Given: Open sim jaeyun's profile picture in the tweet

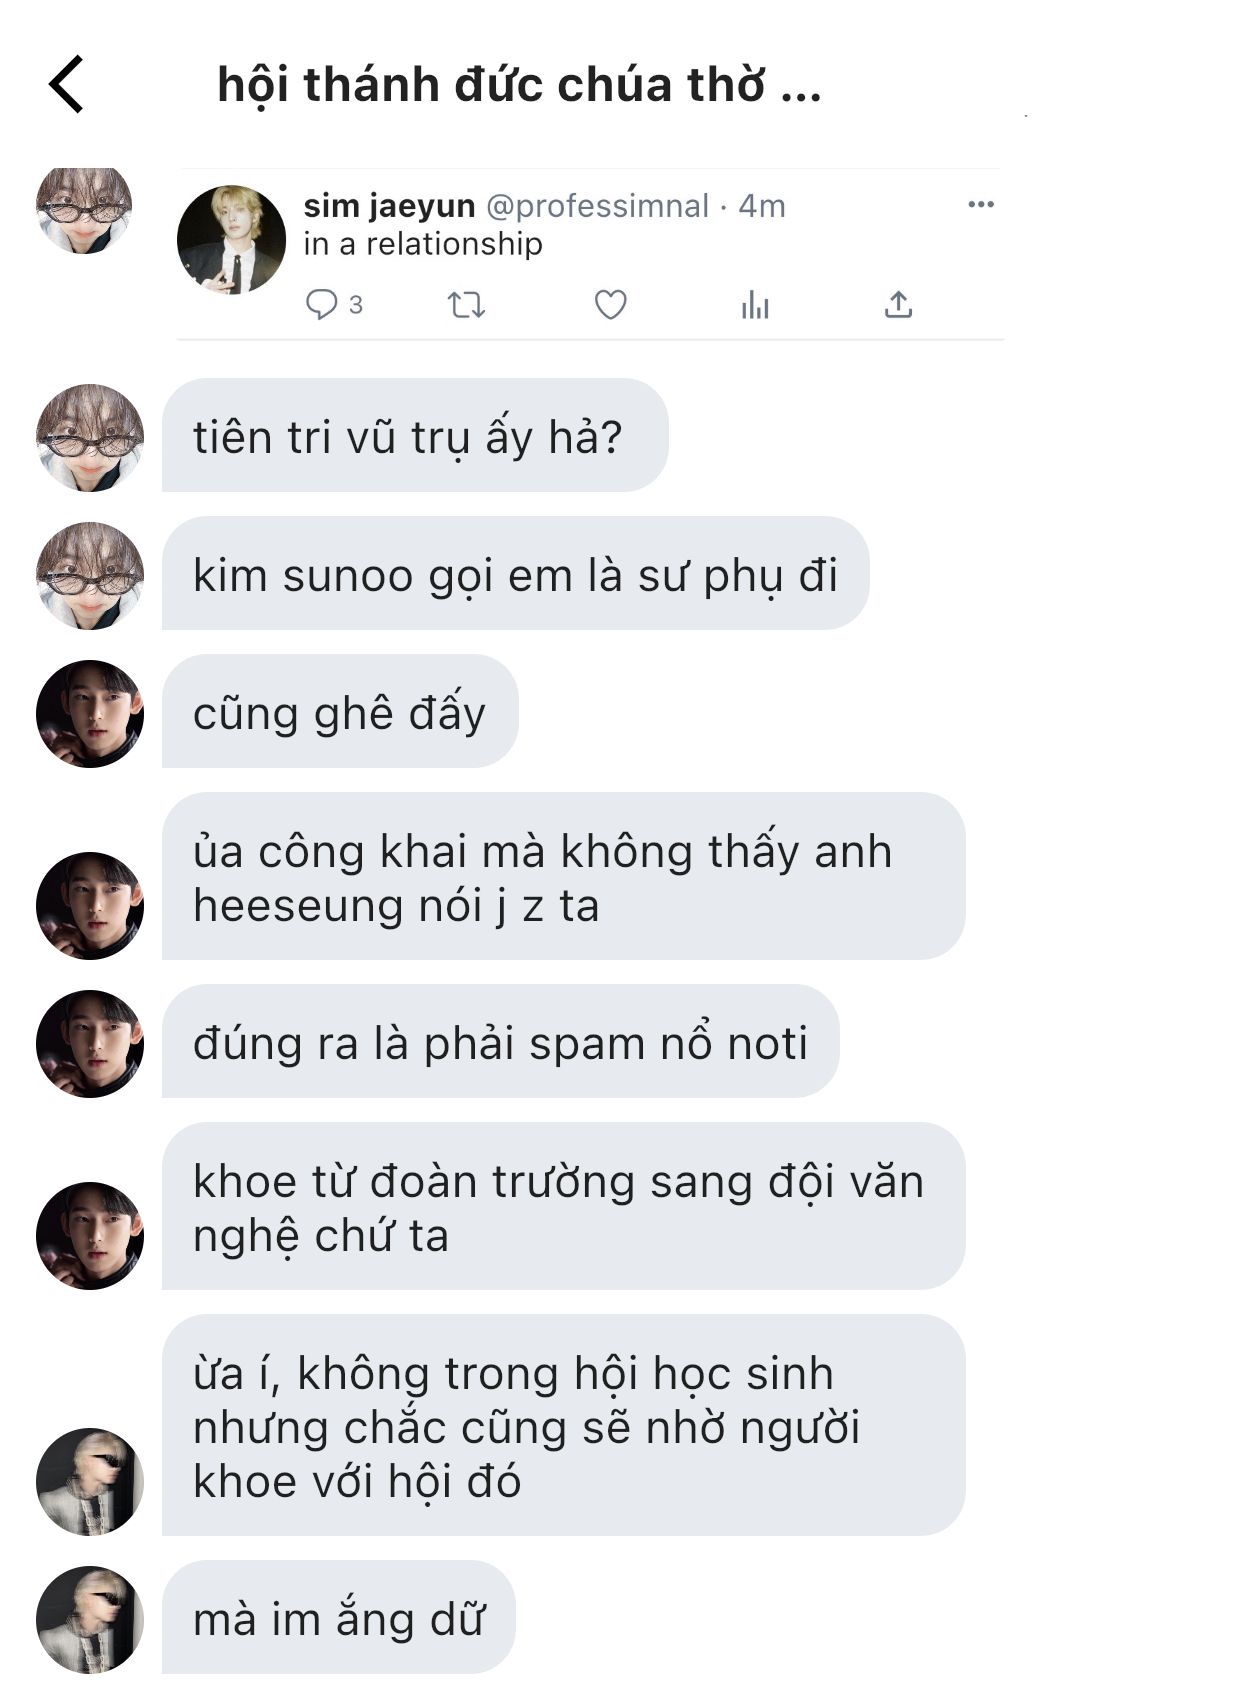Looking at the screenshot, I should click(232, 239).
